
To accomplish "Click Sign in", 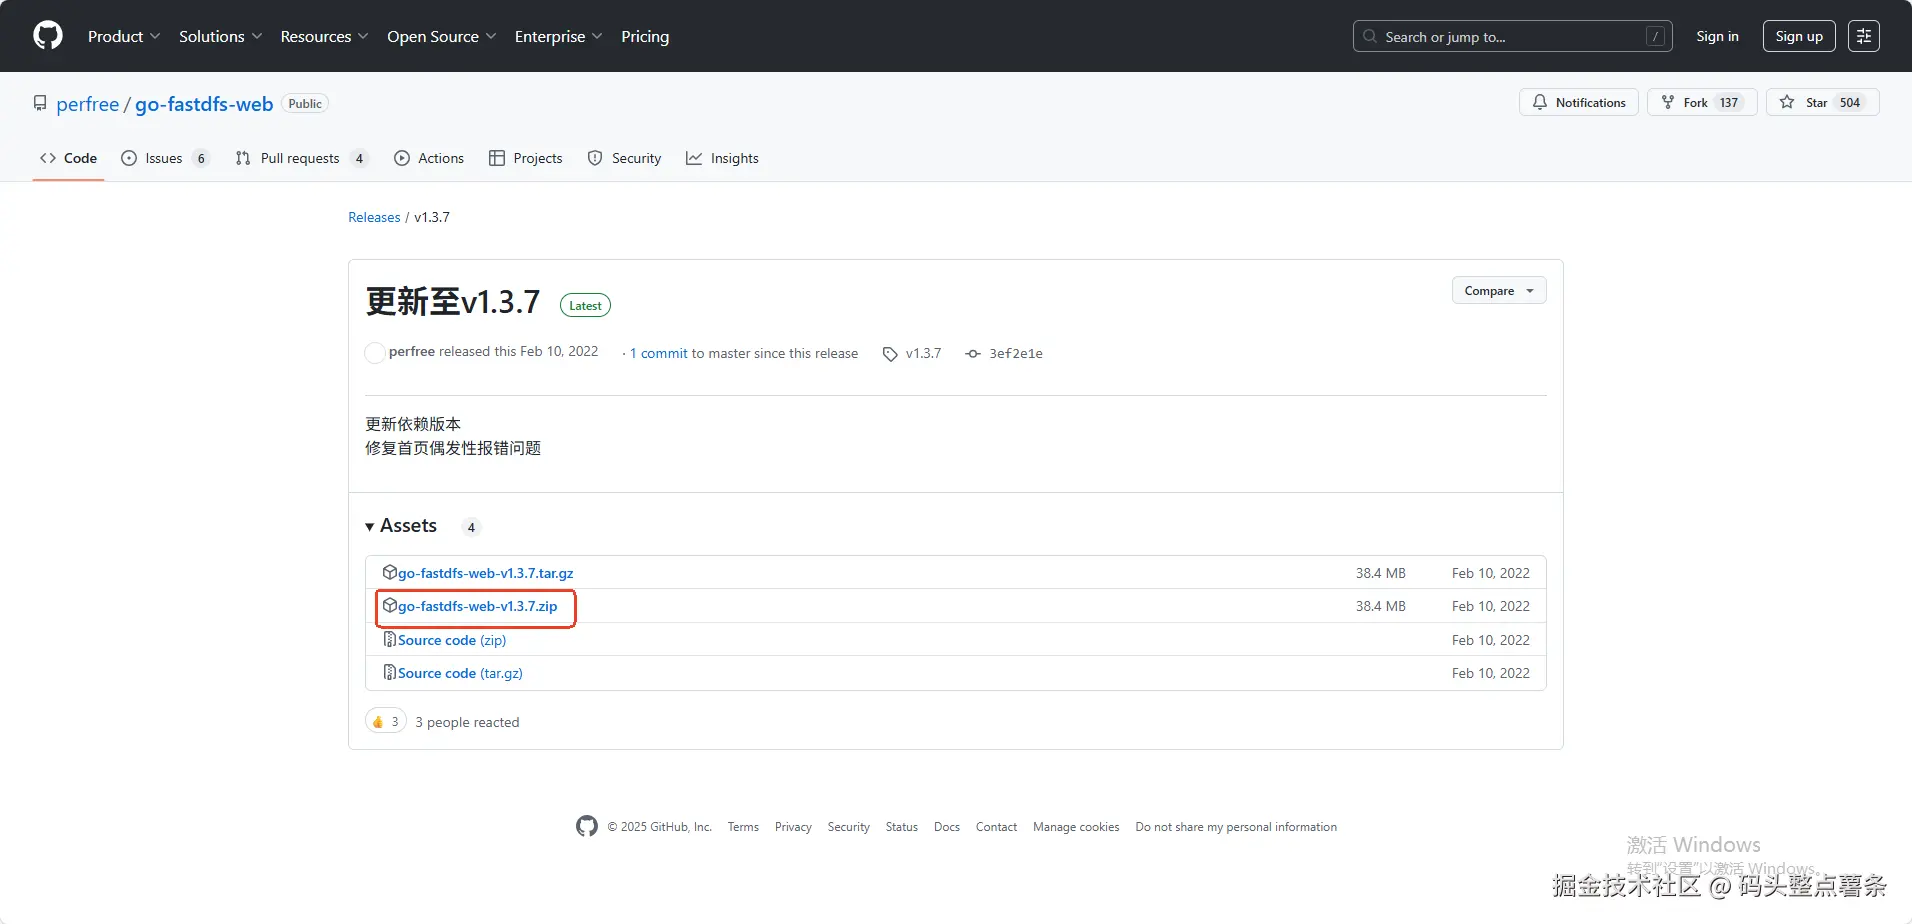I will (x=1717, y=36).
